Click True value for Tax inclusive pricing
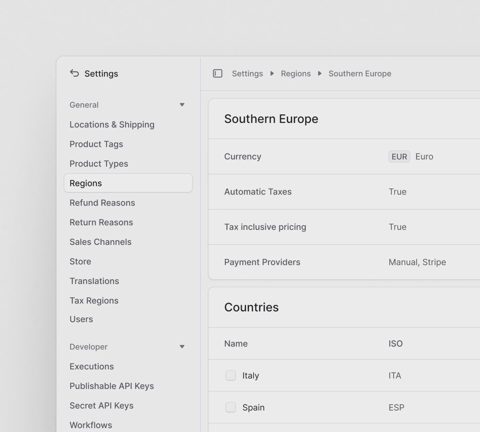Viewport: 480px width, 432px height. tap(397, 227)
